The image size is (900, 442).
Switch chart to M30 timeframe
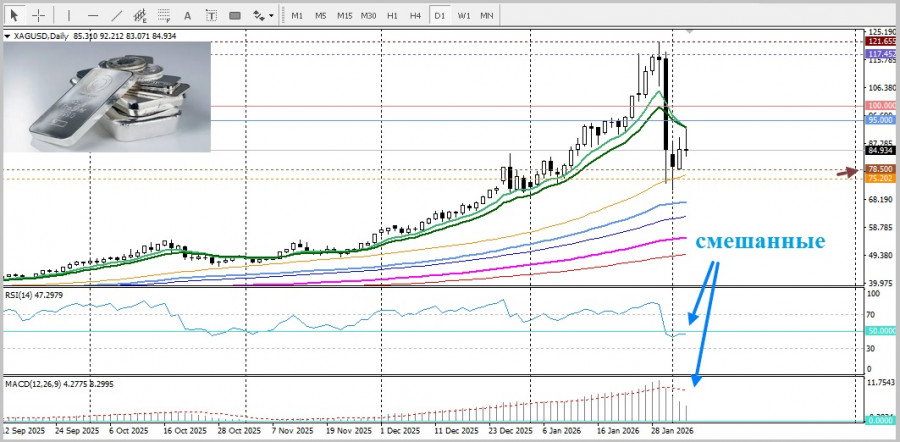(x=368, y=15)
